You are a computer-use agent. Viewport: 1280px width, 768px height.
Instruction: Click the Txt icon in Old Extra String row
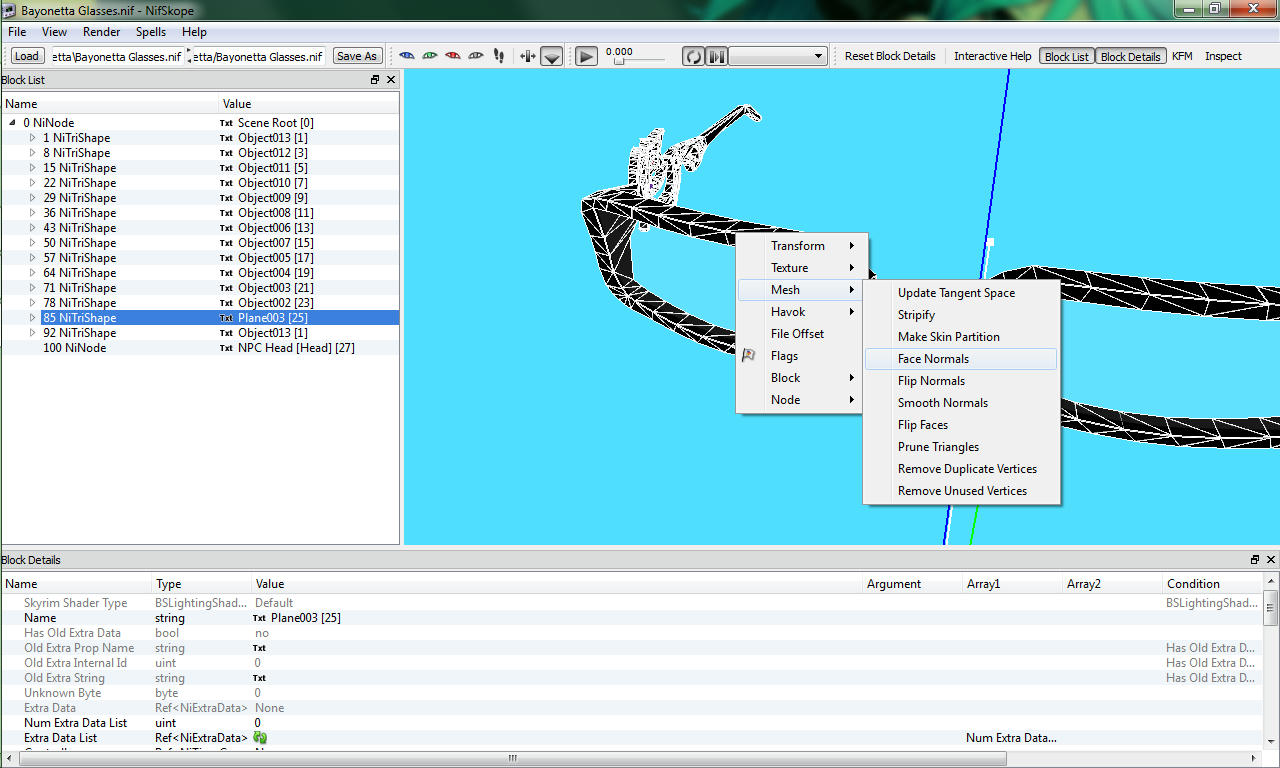(259, 678)
